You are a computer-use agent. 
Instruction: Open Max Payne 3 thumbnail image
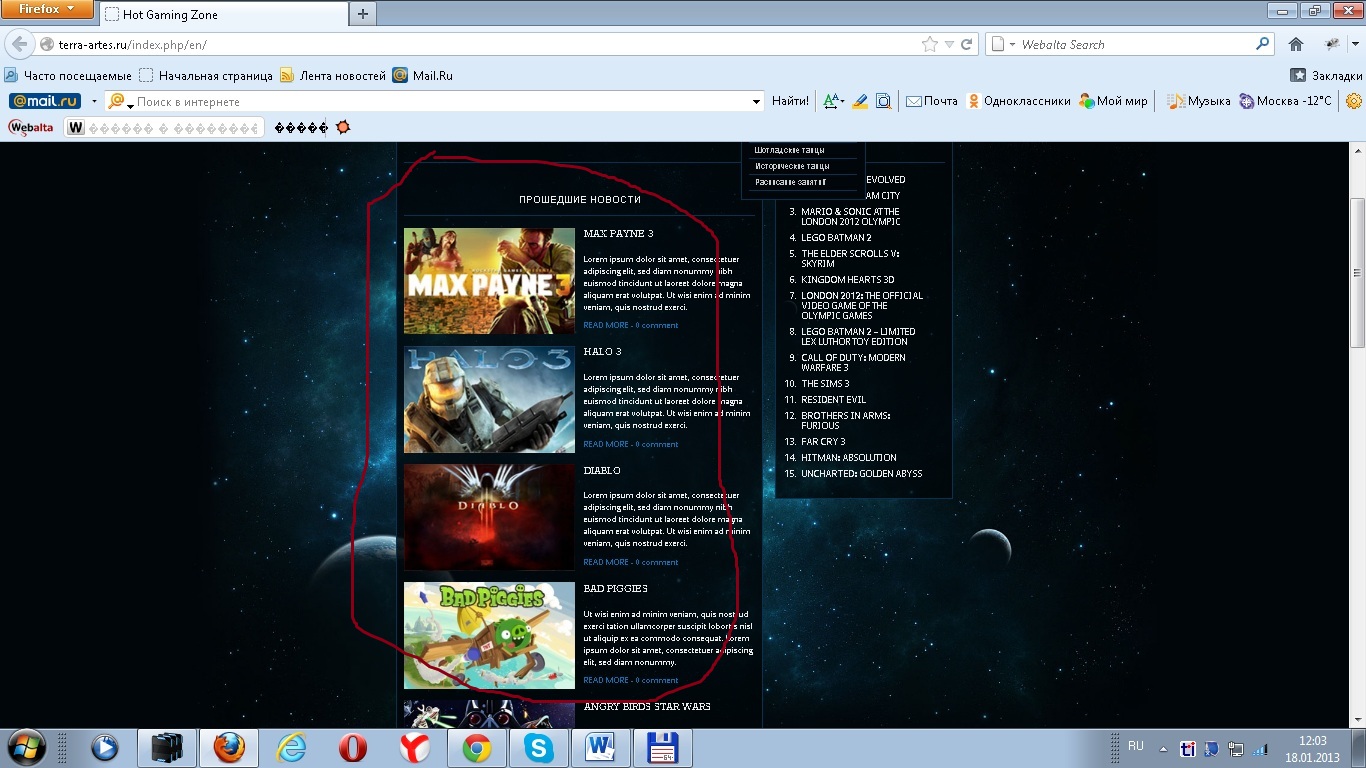pos(489,281)
